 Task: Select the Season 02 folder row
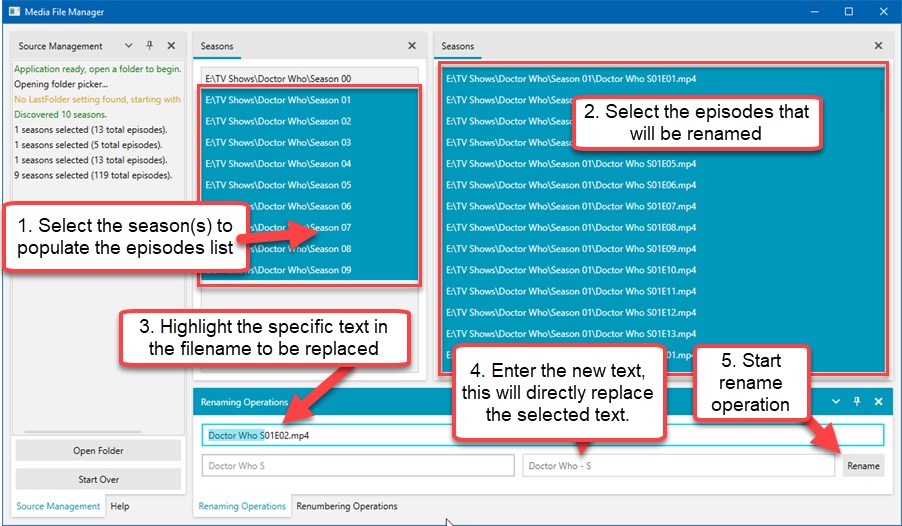309,121
